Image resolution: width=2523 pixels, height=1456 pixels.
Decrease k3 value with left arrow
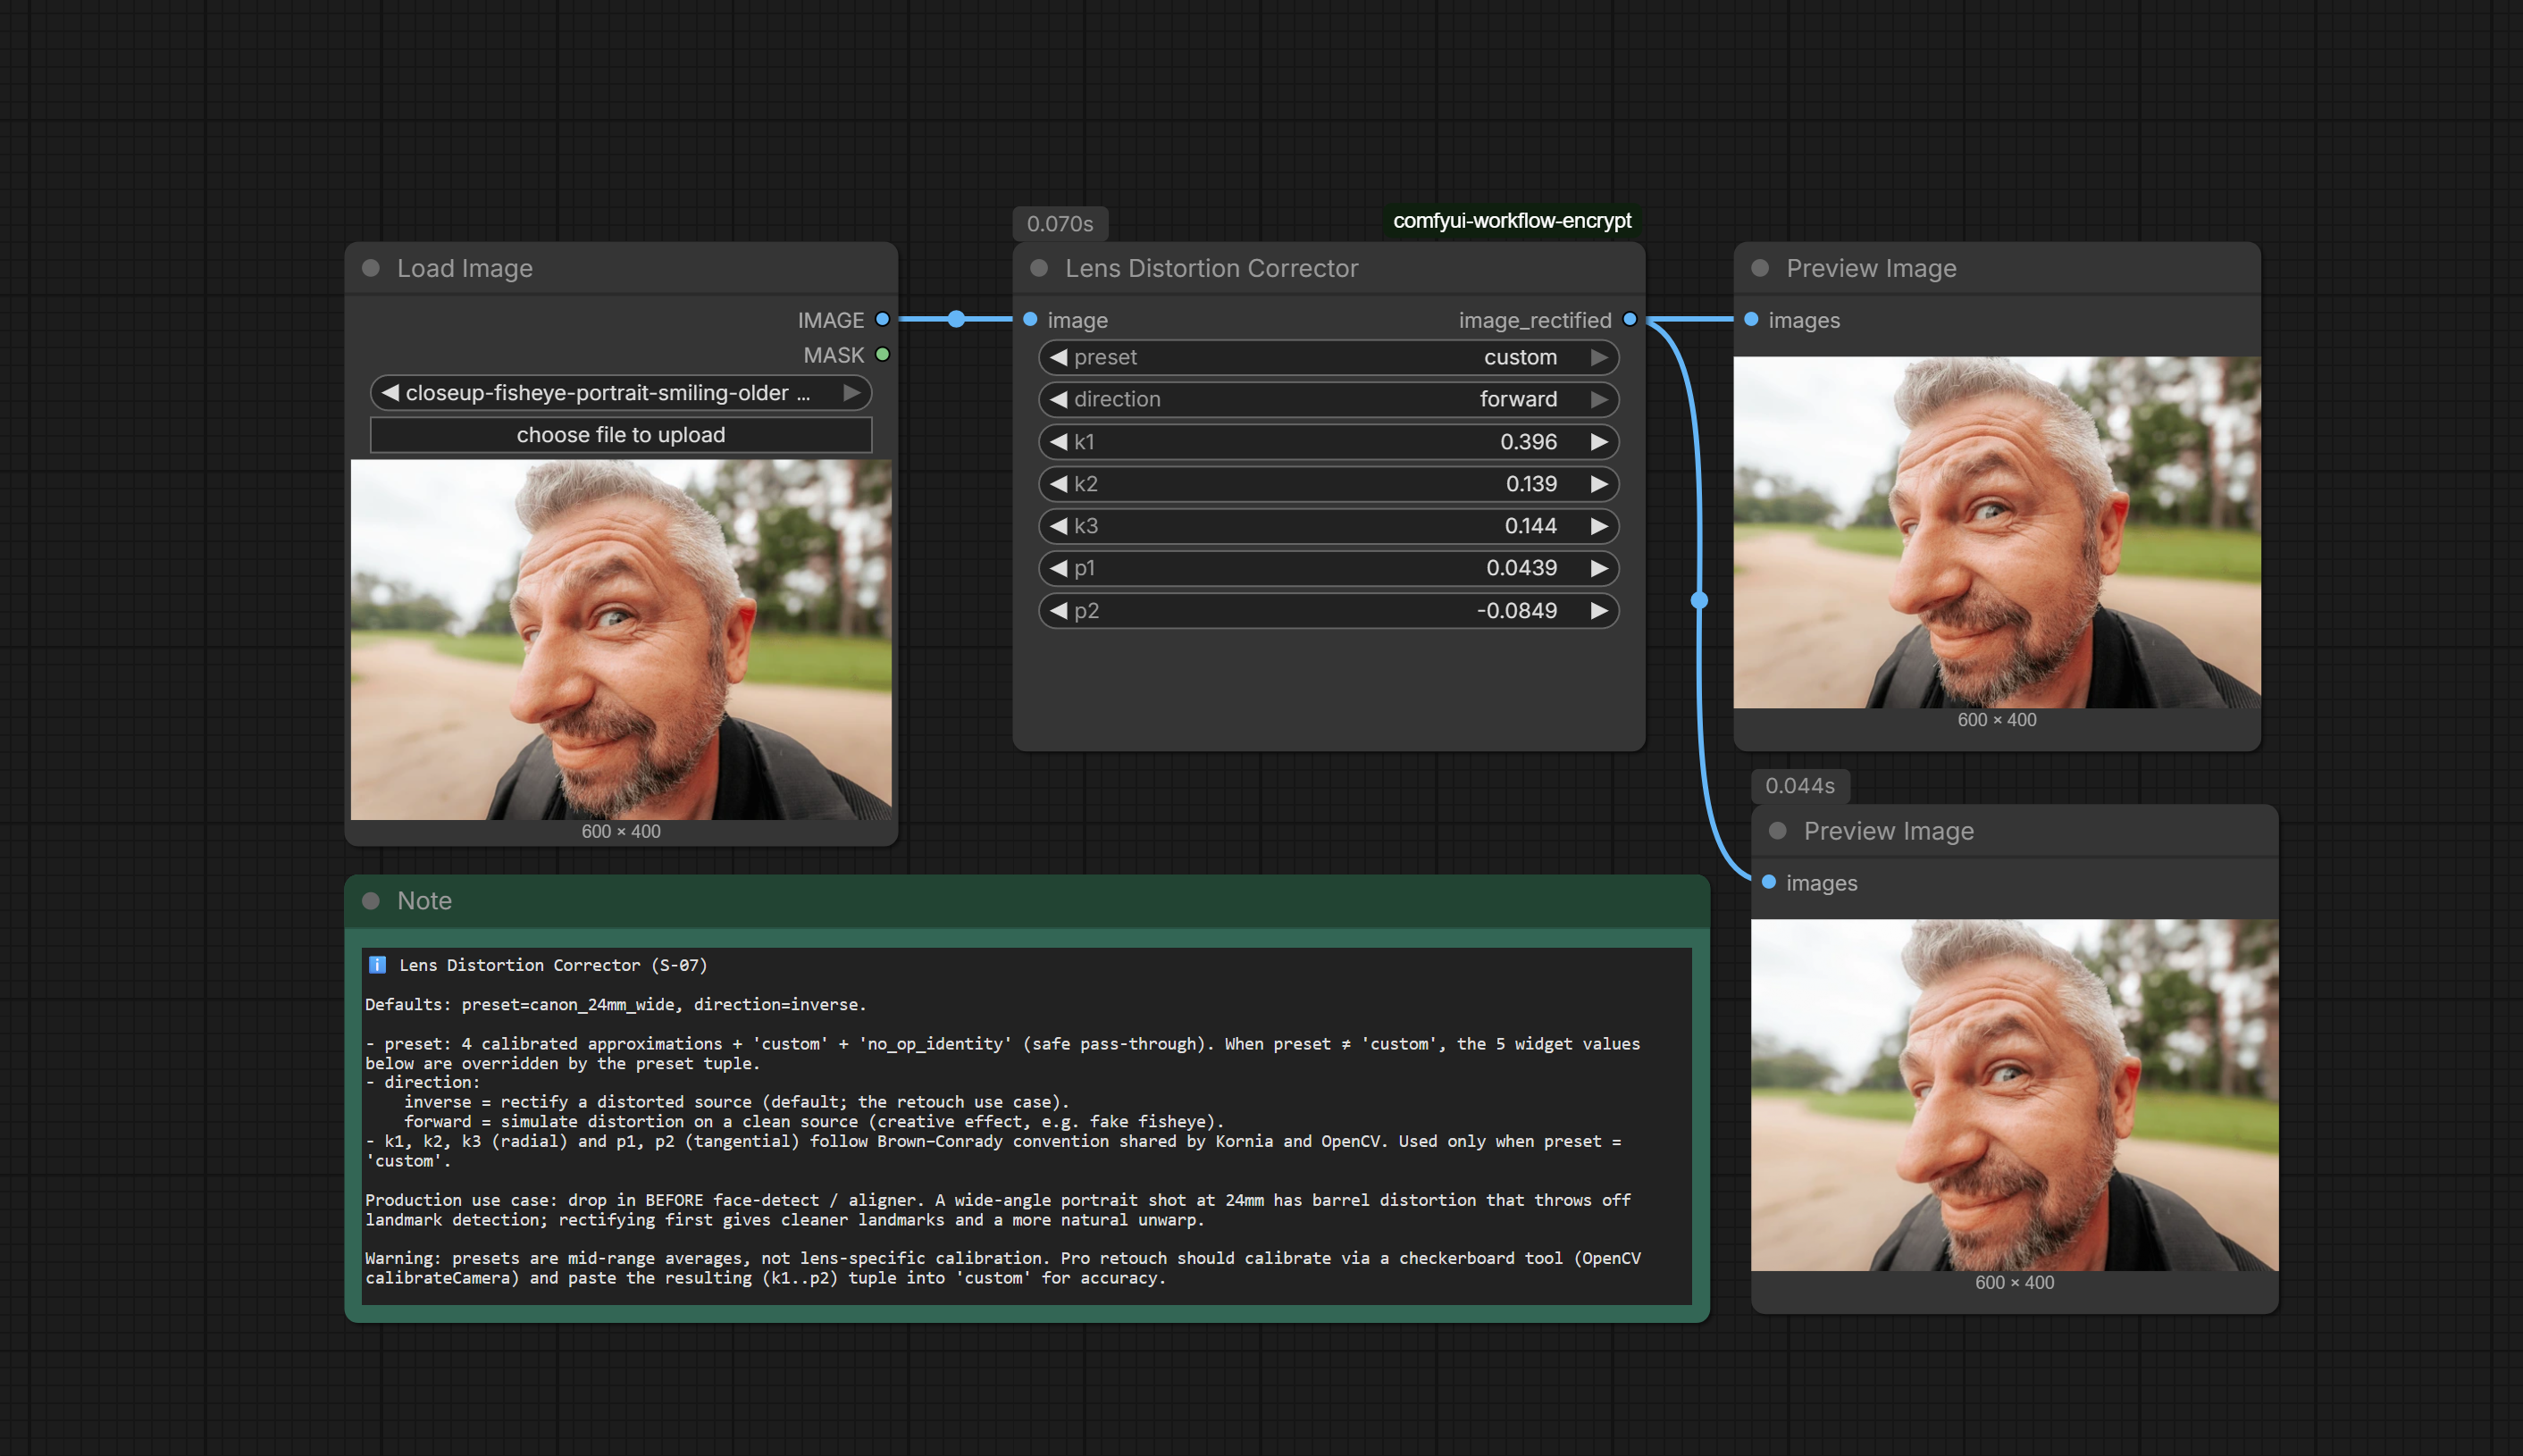pos(1058,526)
